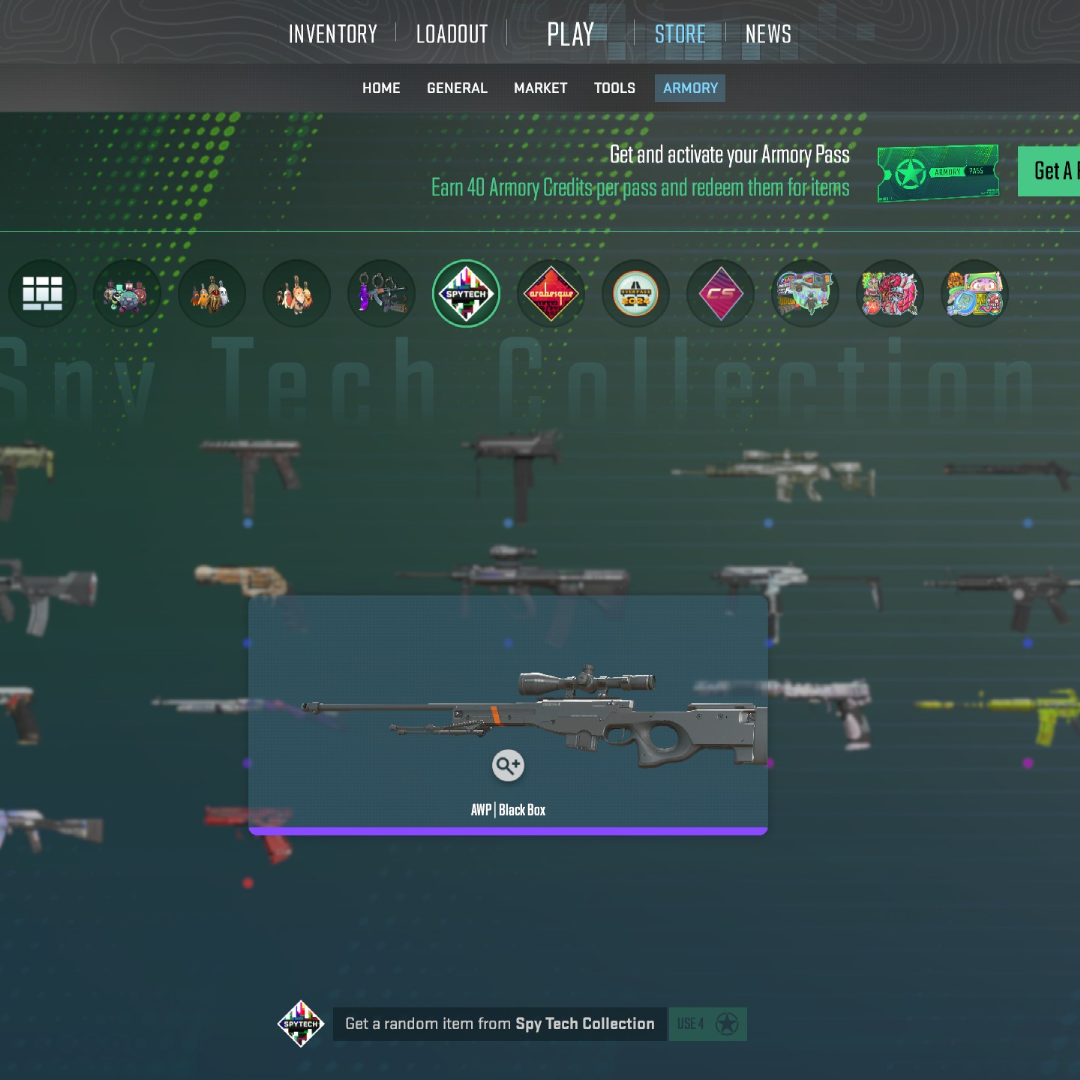Open the all-collections grid view icon
Image resolution: width=1080 pixels, height=1080 pixels.
click(42, 293)
